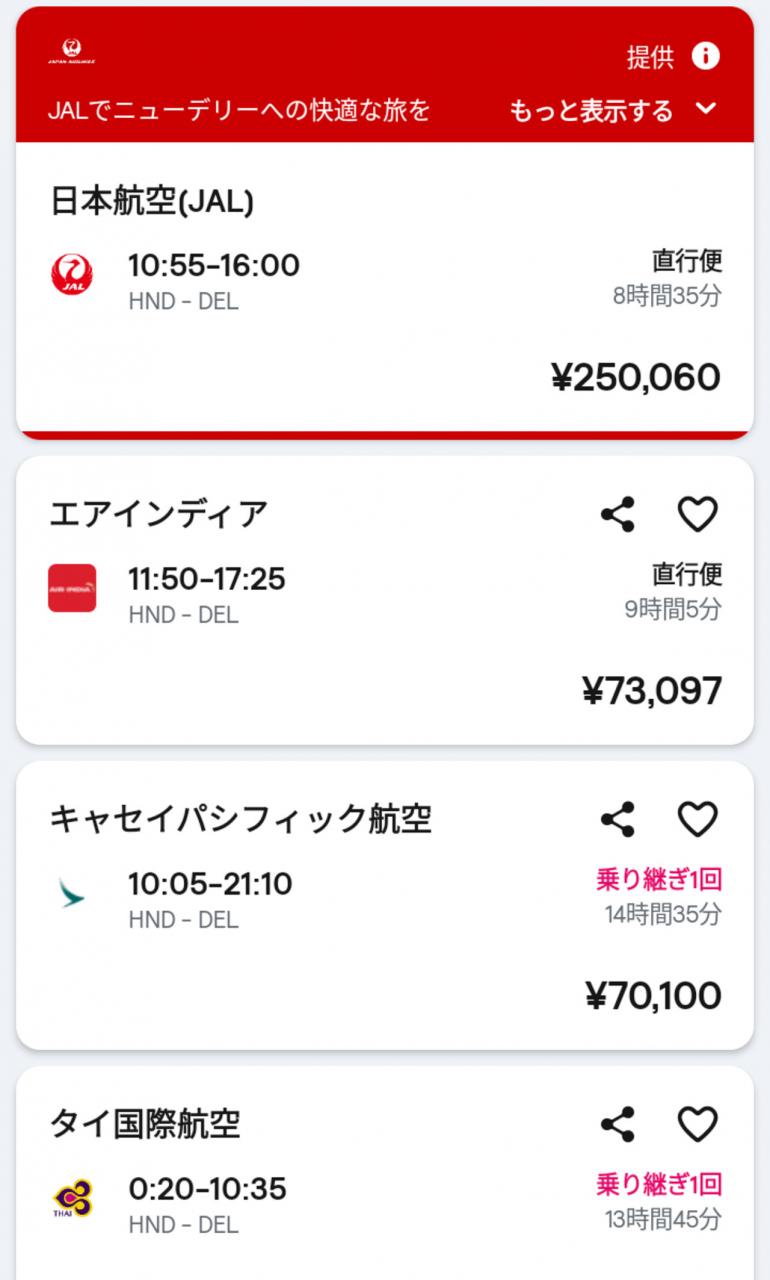Viewport: 770px width, 1280px height.
Task: Share the エアインディア flight
Action: [618, 515]
